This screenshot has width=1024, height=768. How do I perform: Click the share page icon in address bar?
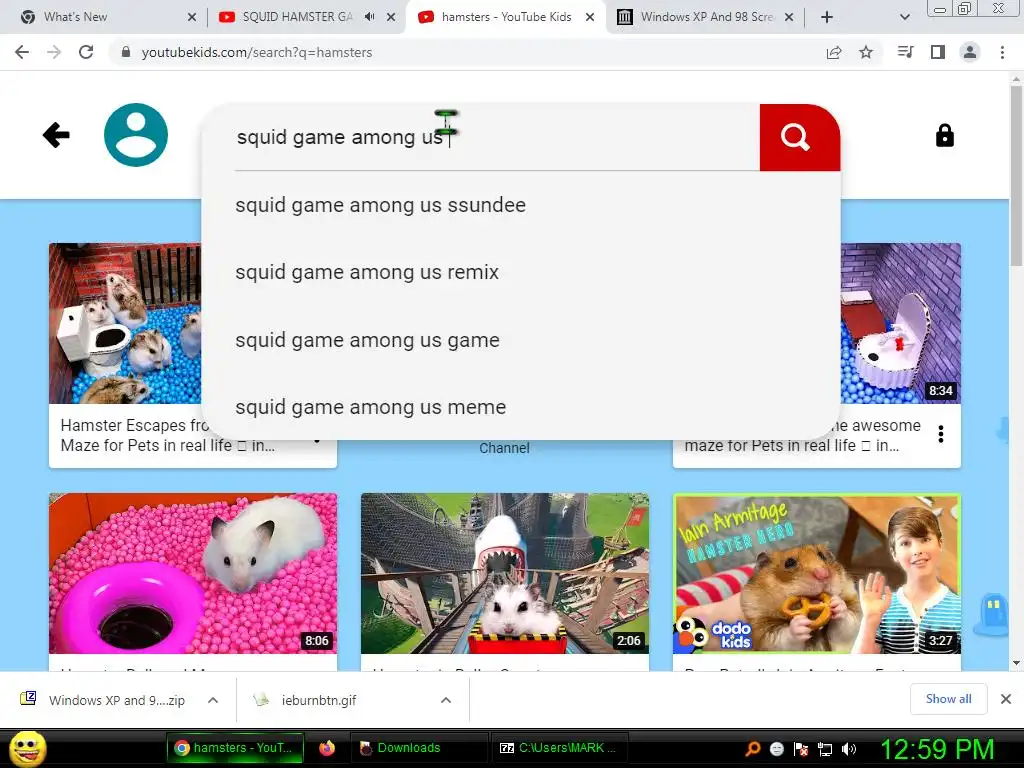coord(834,52)
